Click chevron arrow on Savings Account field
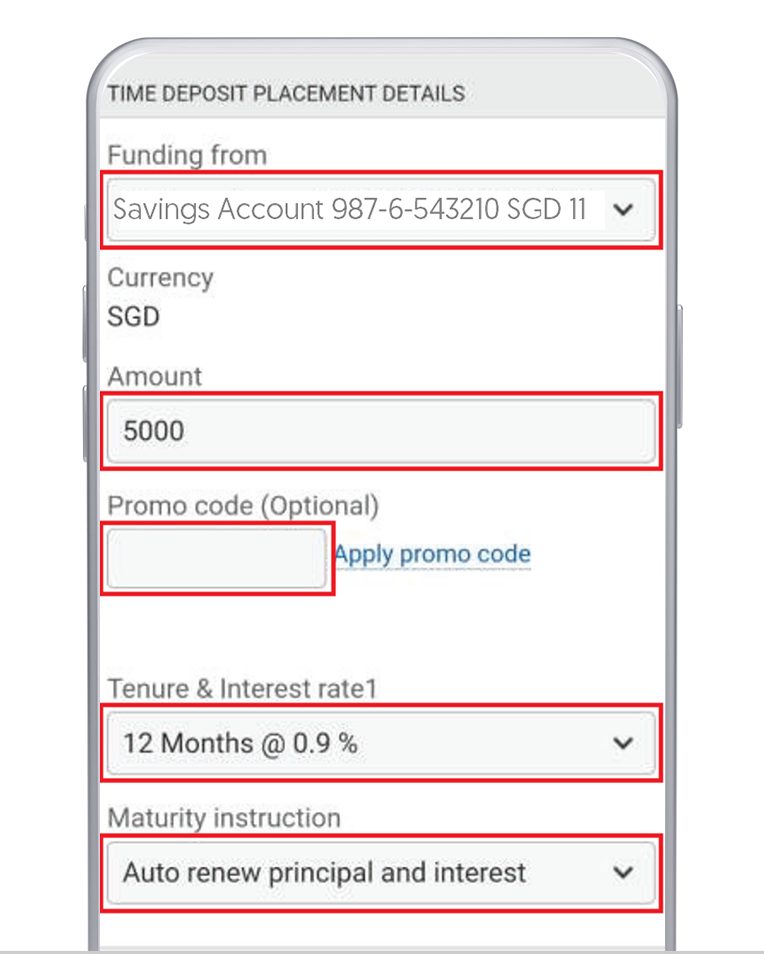Screen dimensions: 764x954 [x=623, y=210]
